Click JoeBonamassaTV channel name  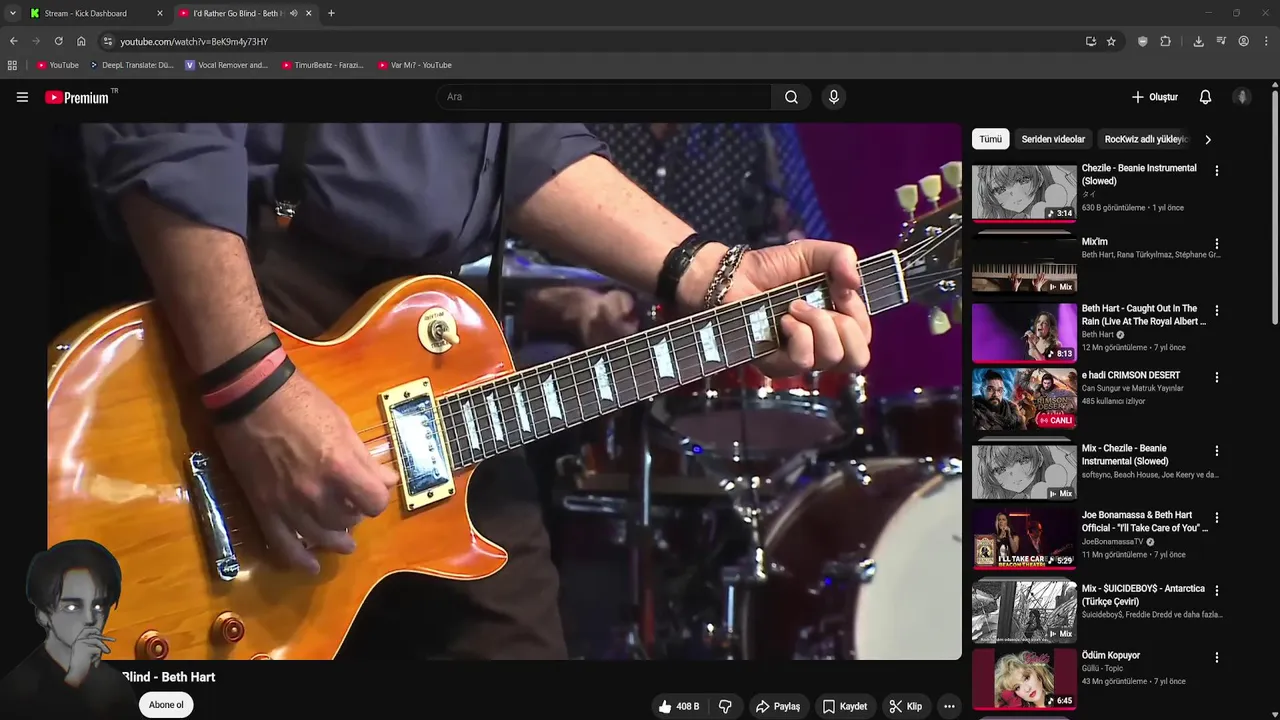1112,541
